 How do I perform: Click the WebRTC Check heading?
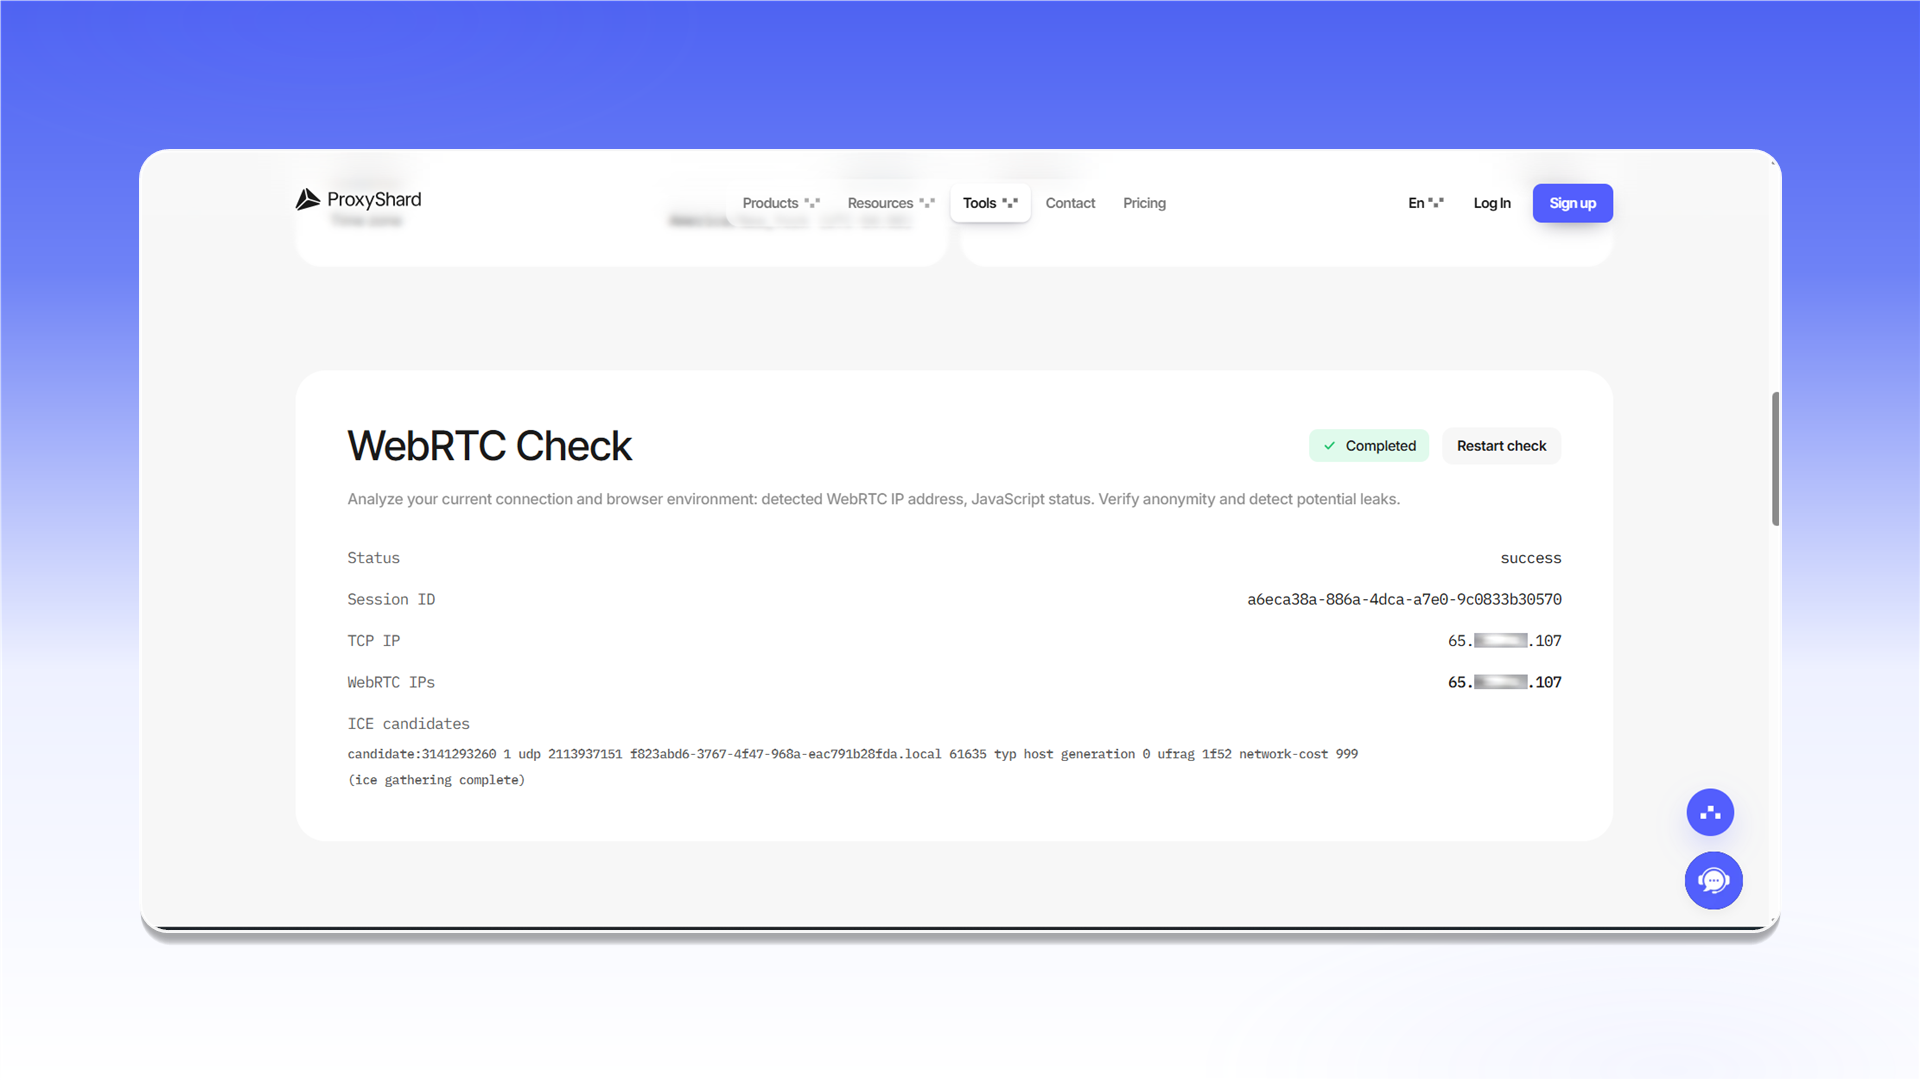489,446
